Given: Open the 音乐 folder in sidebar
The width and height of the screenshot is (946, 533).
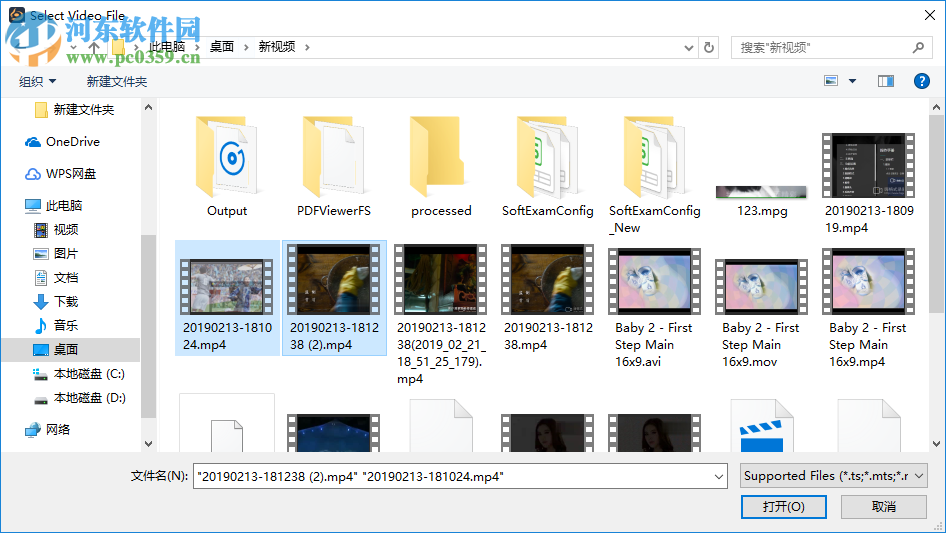Looking at the screenshot, I should tap(56, 325).
